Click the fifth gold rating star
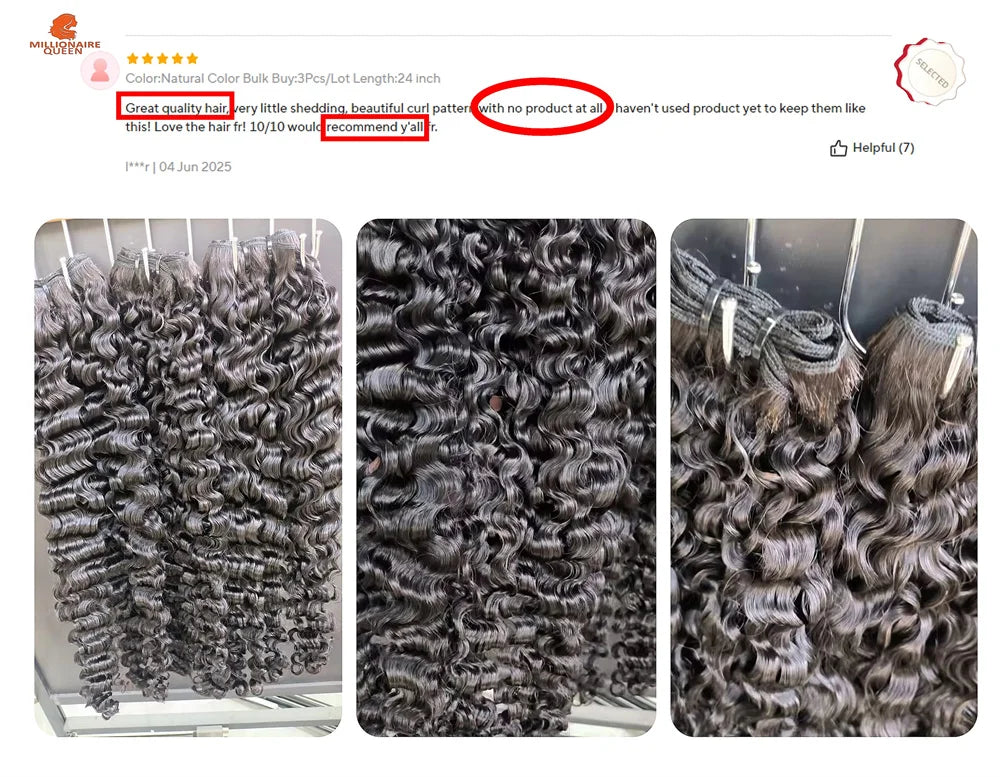This screenshot has width=1000, height=777. [192, 59]
